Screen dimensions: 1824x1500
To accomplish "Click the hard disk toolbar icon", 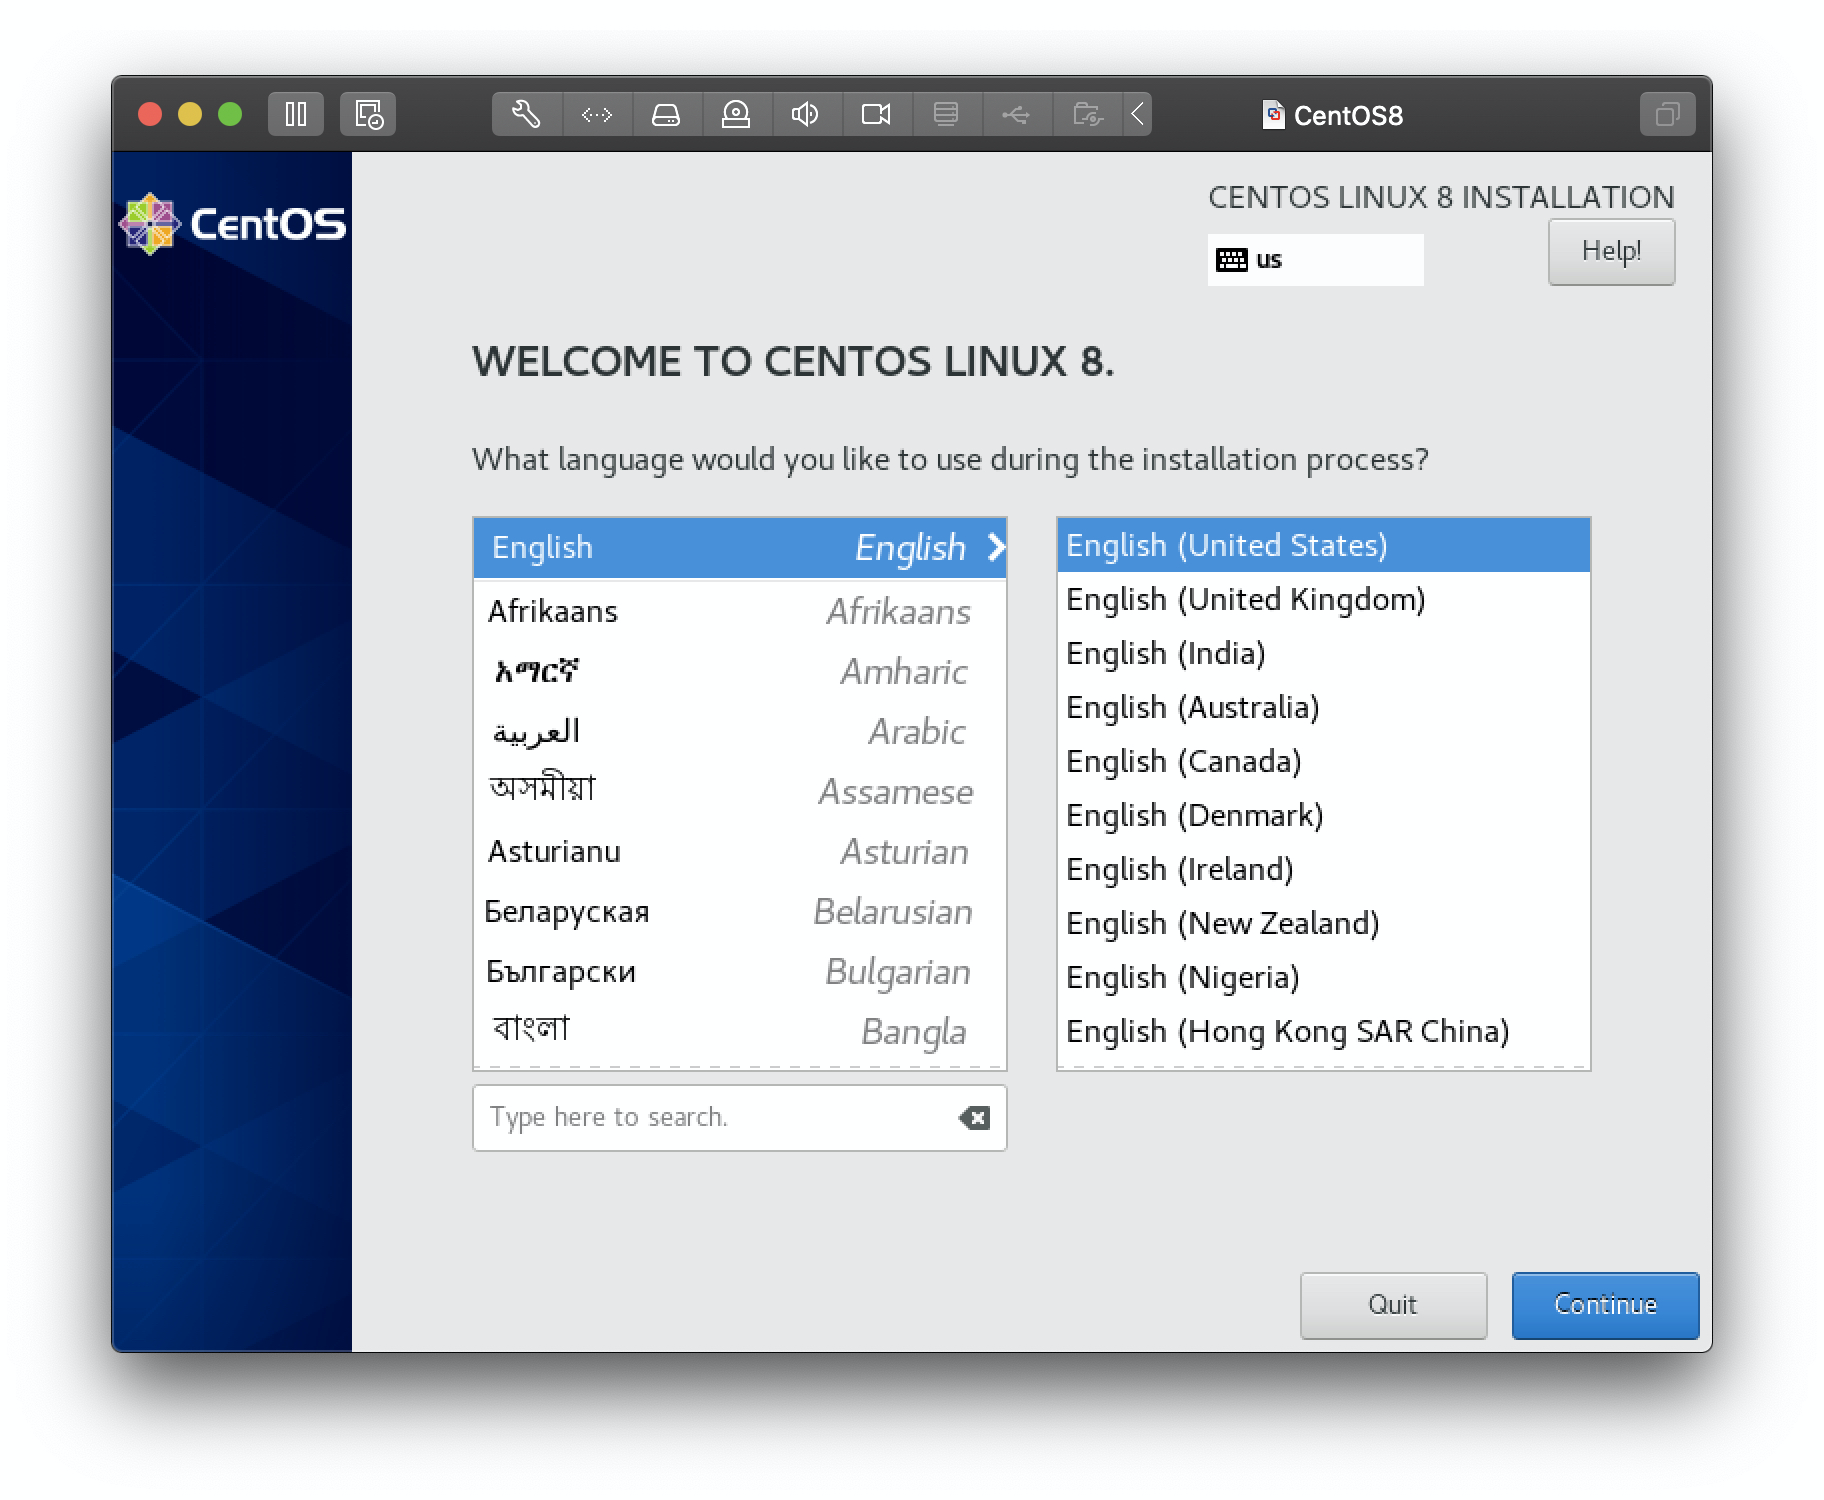I will click(x=666, y=114).
